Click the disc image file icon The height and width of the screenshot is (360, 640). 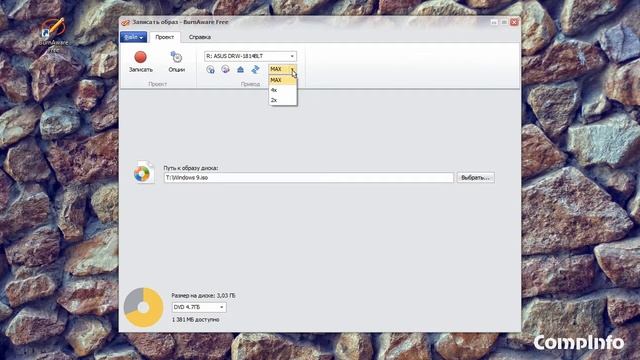143,172
